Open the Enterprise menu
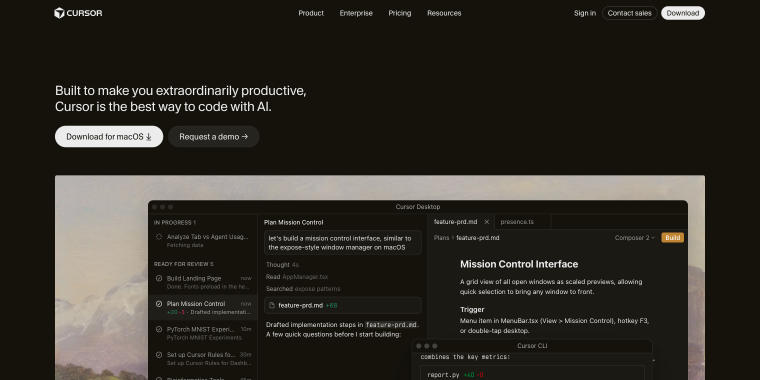Screen dimensions: 760x380 [356, 13]
